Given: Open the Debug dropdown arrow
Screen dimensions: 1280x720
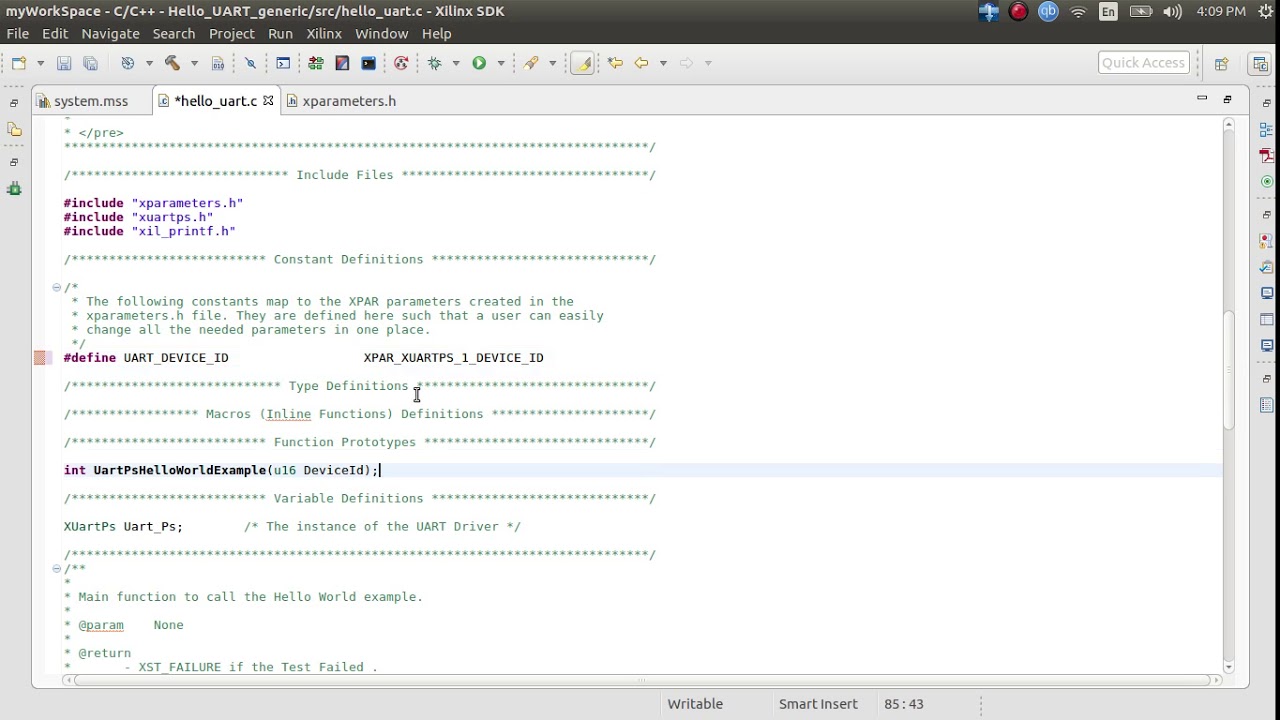Looking at the screenshot, I should click(x=456, y=63).
